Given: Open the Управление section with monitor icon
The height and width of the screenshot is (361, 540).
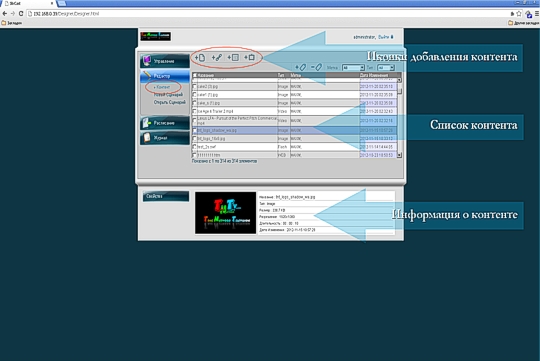Looking at the screenshot, I should 165,61.
